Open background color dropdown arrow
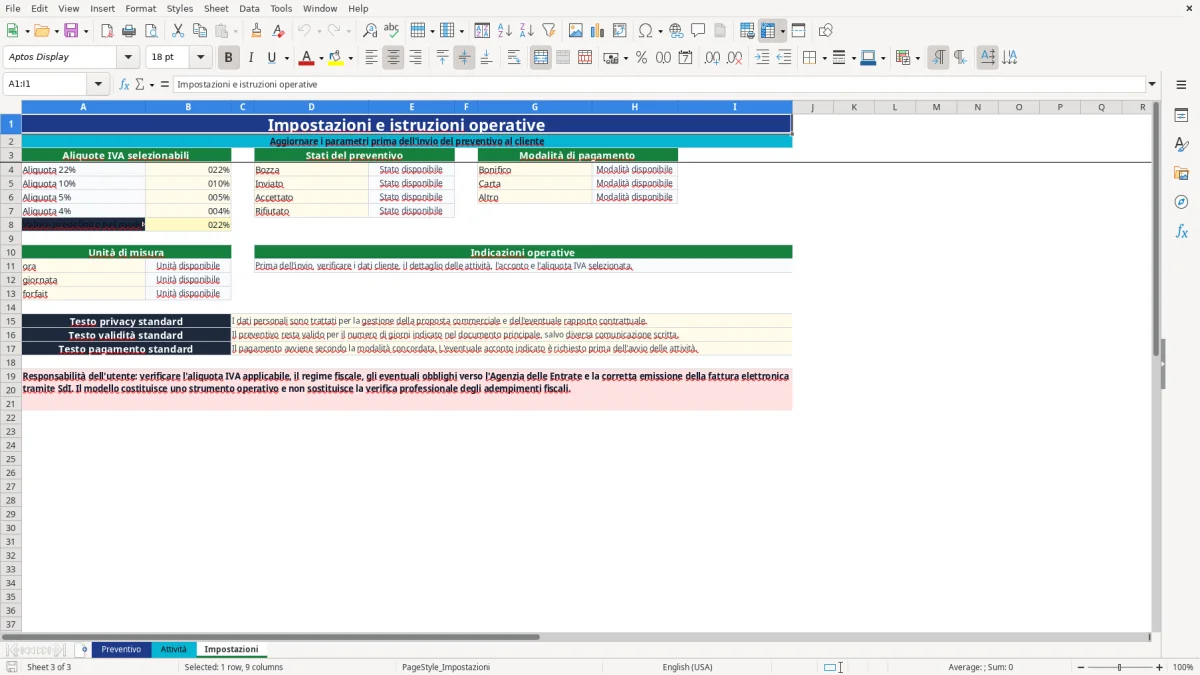Screen dimensions: 1200x675 click(350, 58)
